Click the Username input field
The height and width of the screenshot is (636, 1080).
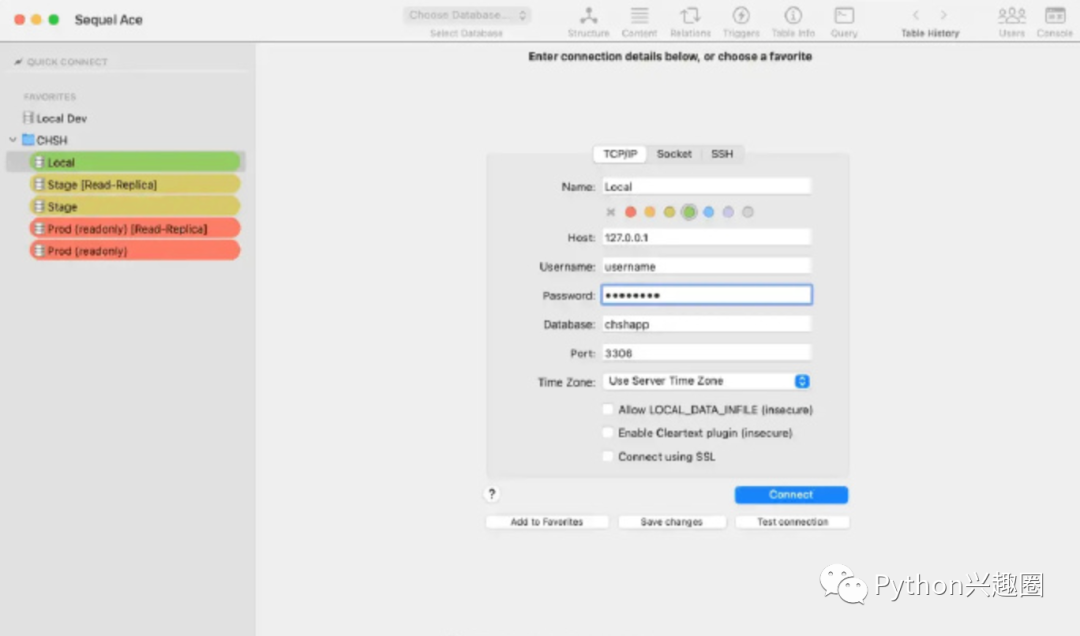click(707, 267)
